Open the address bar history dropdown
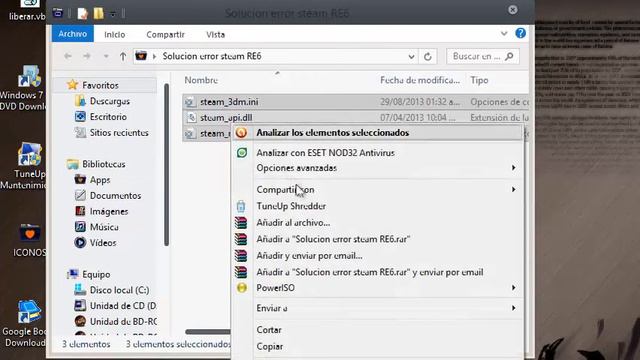 click(x=411, y=56)
